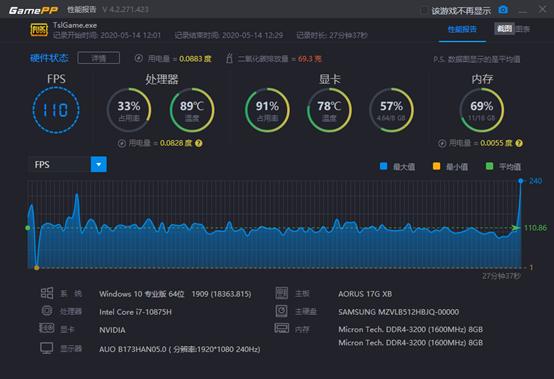The image size is (554, 379).
Task: Click the CPU temperature 89℃ gauge
Action: coord(192,110)
